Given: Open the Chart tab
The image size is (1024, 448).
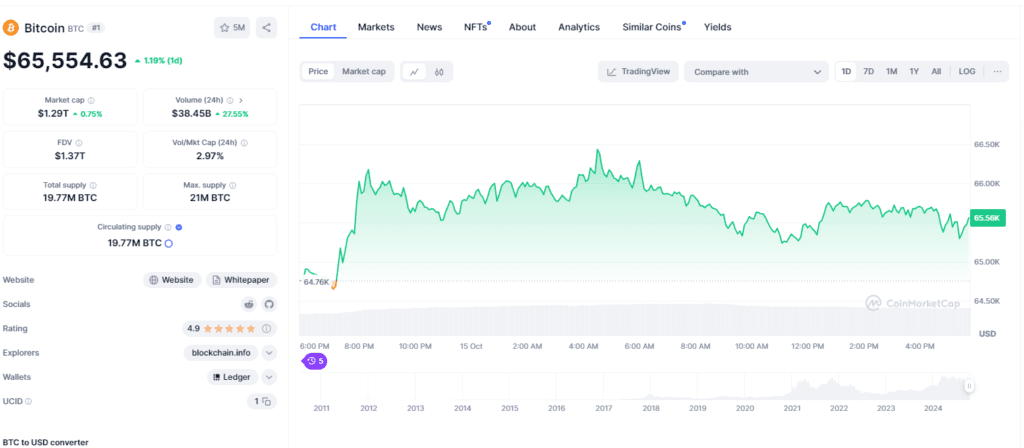Looking at the screenshot, I should point(323,27).
